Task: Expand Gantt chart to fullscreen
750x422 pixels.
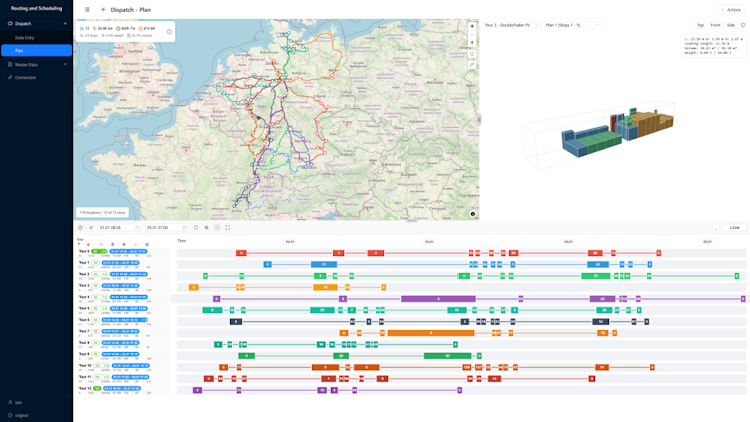Action: tap(228, 228)
